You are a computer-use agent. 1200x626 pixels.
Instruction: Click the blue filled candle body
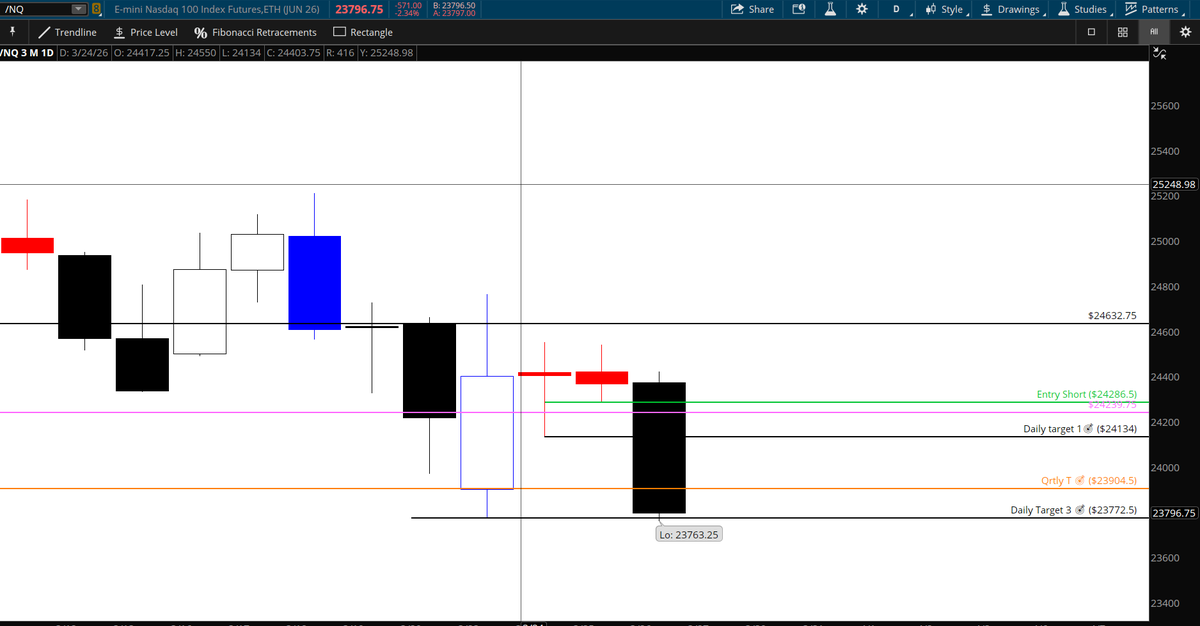315,282
